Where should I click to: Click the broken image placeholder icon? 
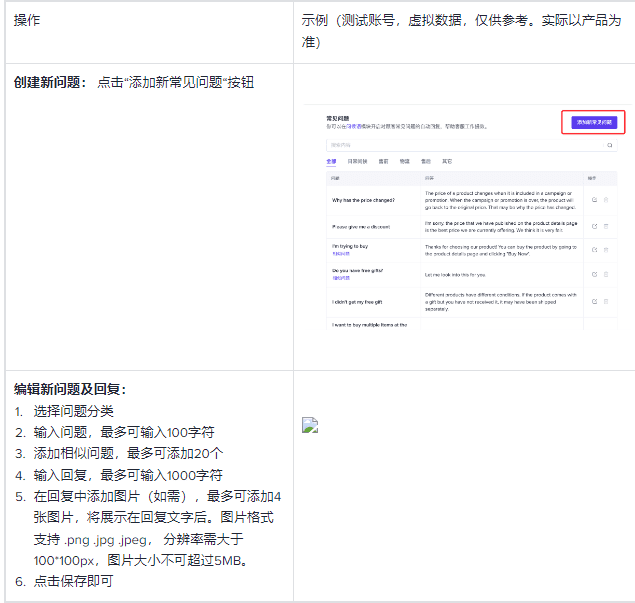(310, 425)
